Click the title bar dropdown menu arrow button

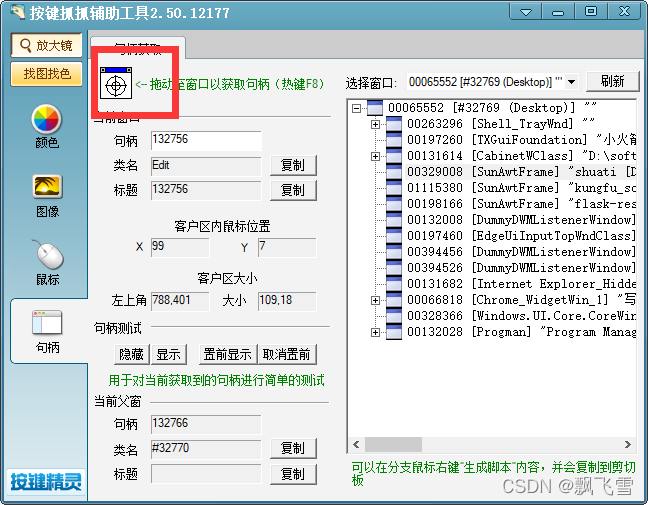(526, 12)
